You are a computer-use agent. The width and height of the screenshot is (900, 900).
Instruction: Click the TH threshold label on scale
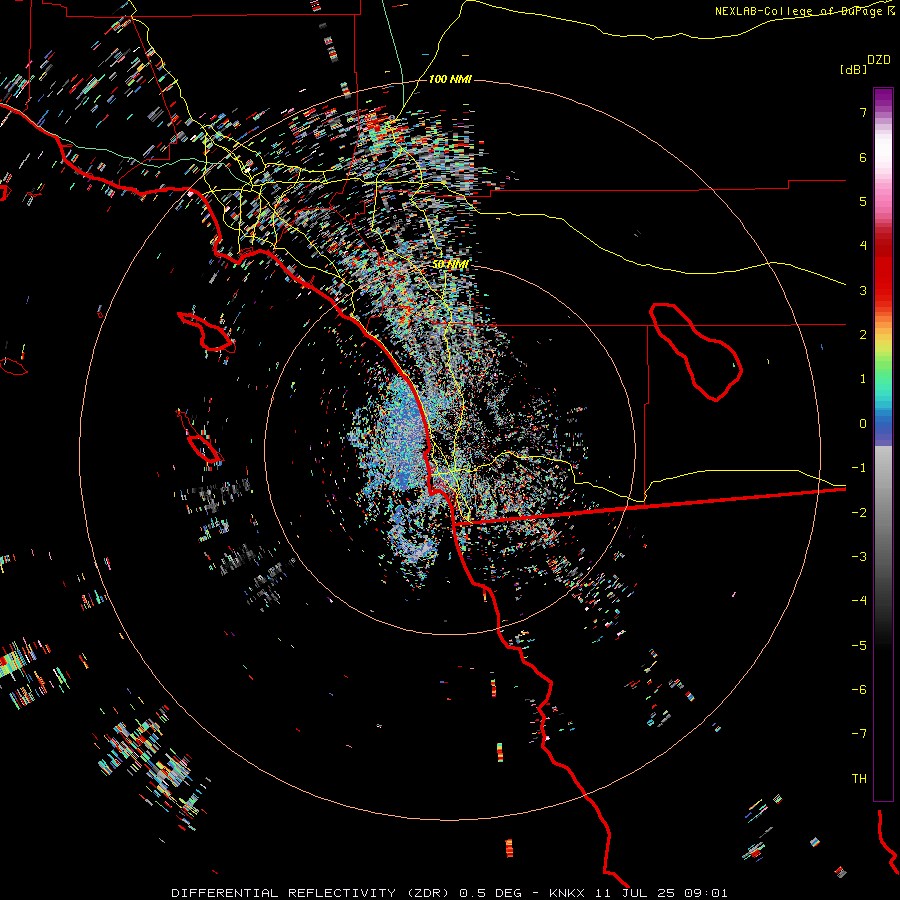[x=859, y=779]
